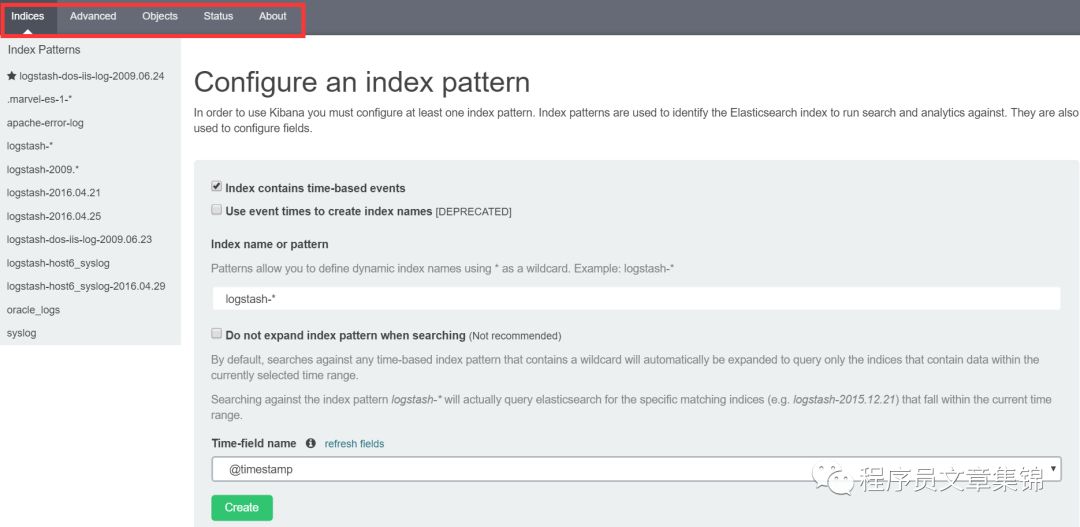The height and width of the screenshot is (527, 1080).
Task: Click the star icon beside logstash-dos-iis-log-2009.06.24
Action: coord(12,76)
